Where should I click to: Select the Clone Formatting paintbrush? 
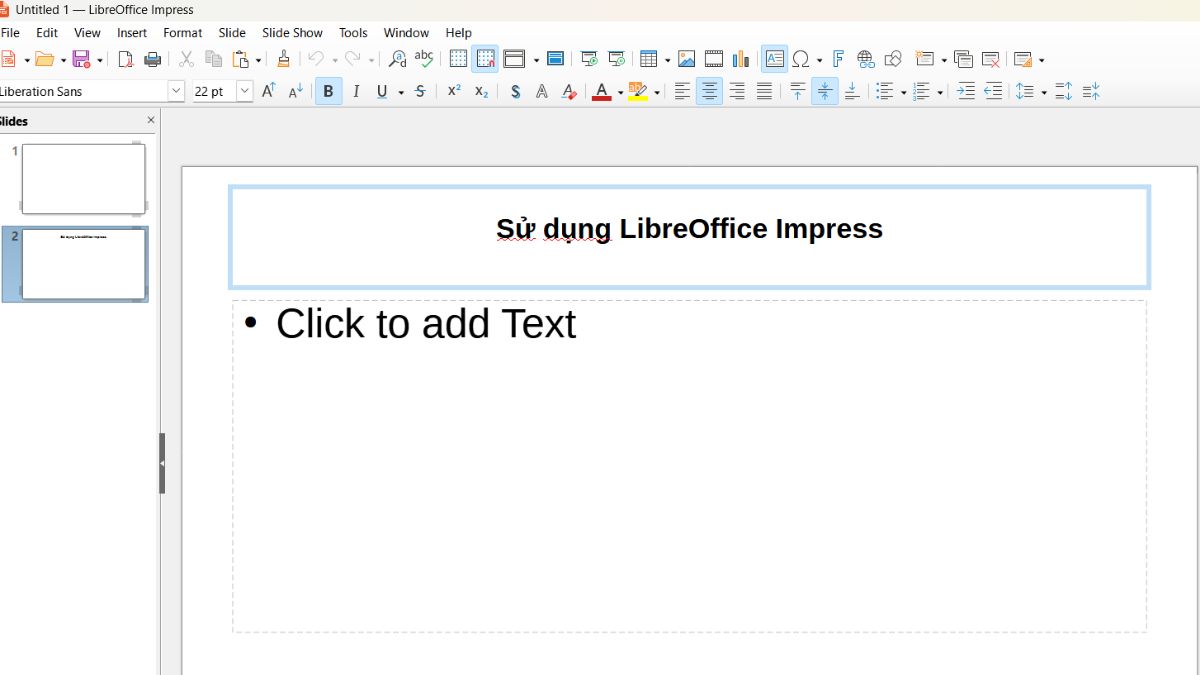point(284,59)
